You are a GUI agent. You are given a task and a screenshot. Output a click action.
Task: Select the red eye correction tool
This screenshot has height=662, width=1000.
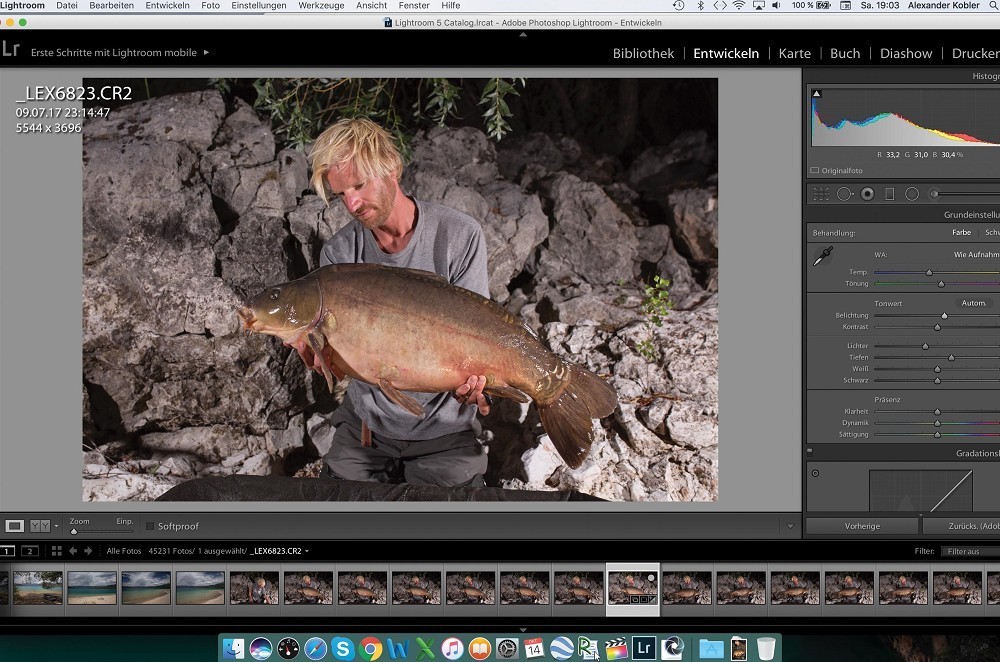tap(867, 194)
